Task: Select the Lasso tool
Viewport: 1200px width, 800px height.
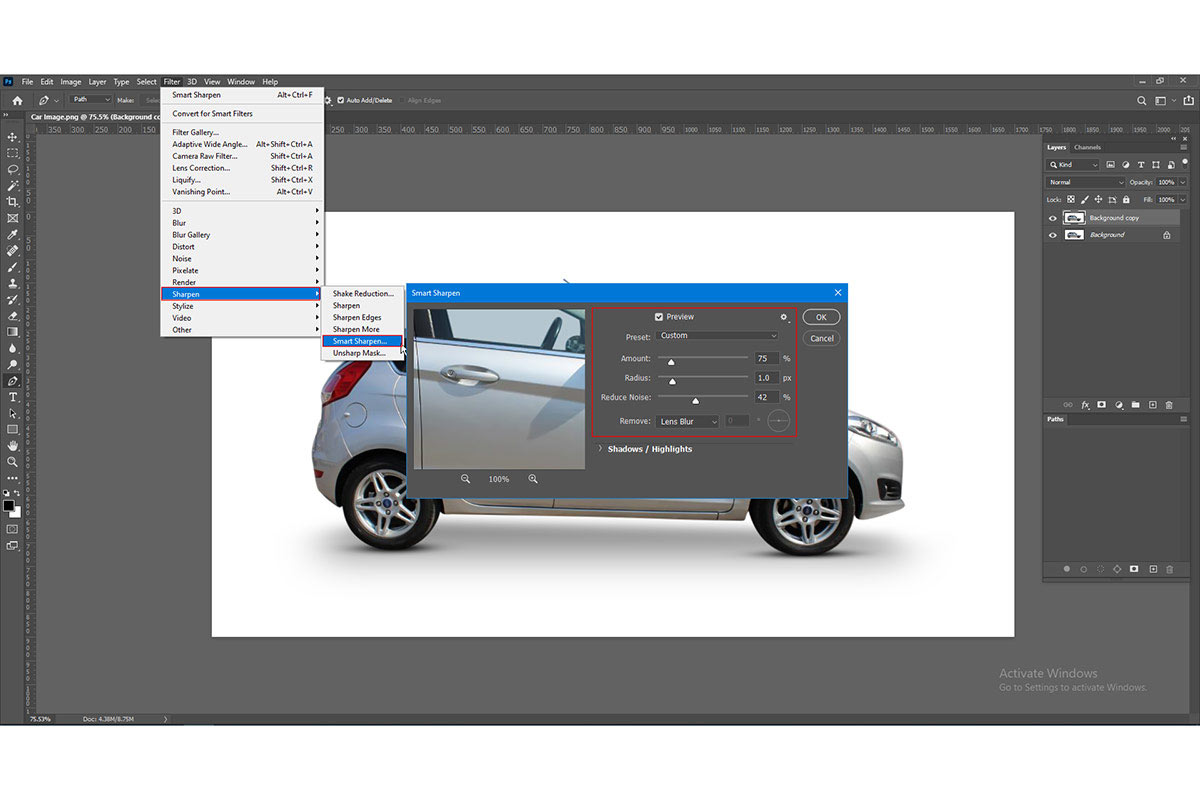Action: [13, 169]
